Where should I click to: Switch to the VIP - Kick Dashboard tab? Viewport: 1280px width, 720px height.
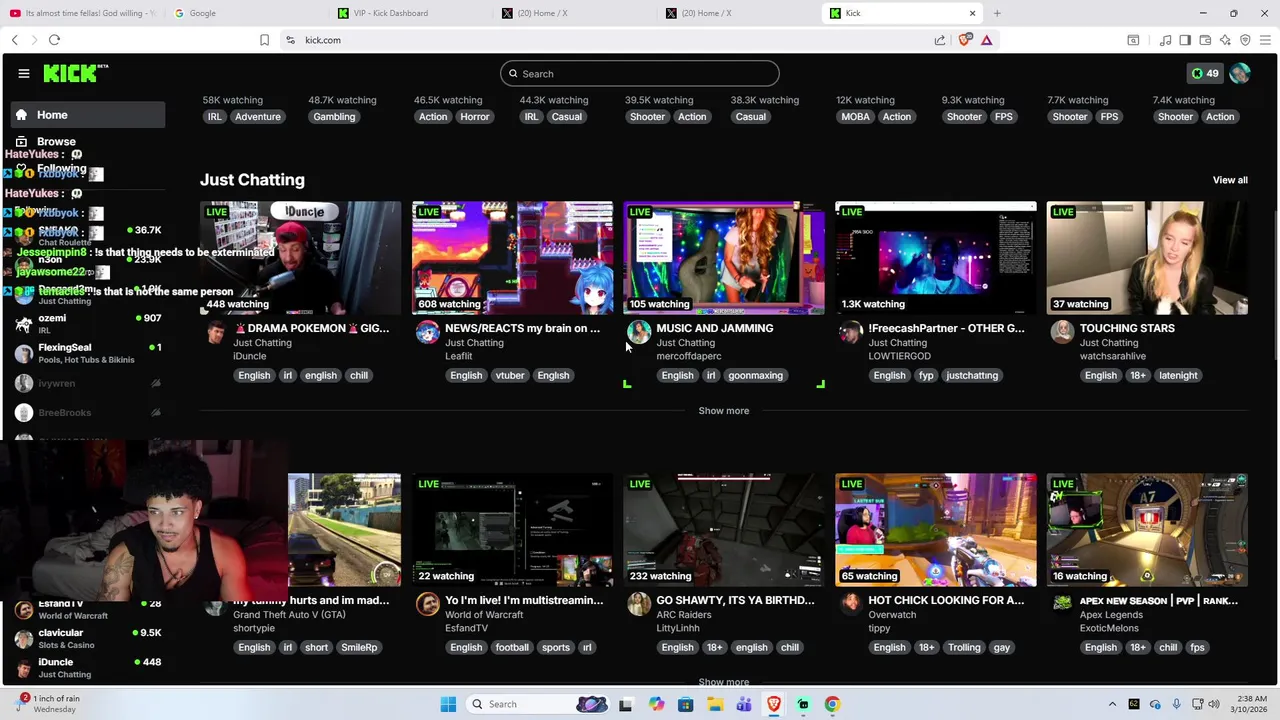[410, 13]
